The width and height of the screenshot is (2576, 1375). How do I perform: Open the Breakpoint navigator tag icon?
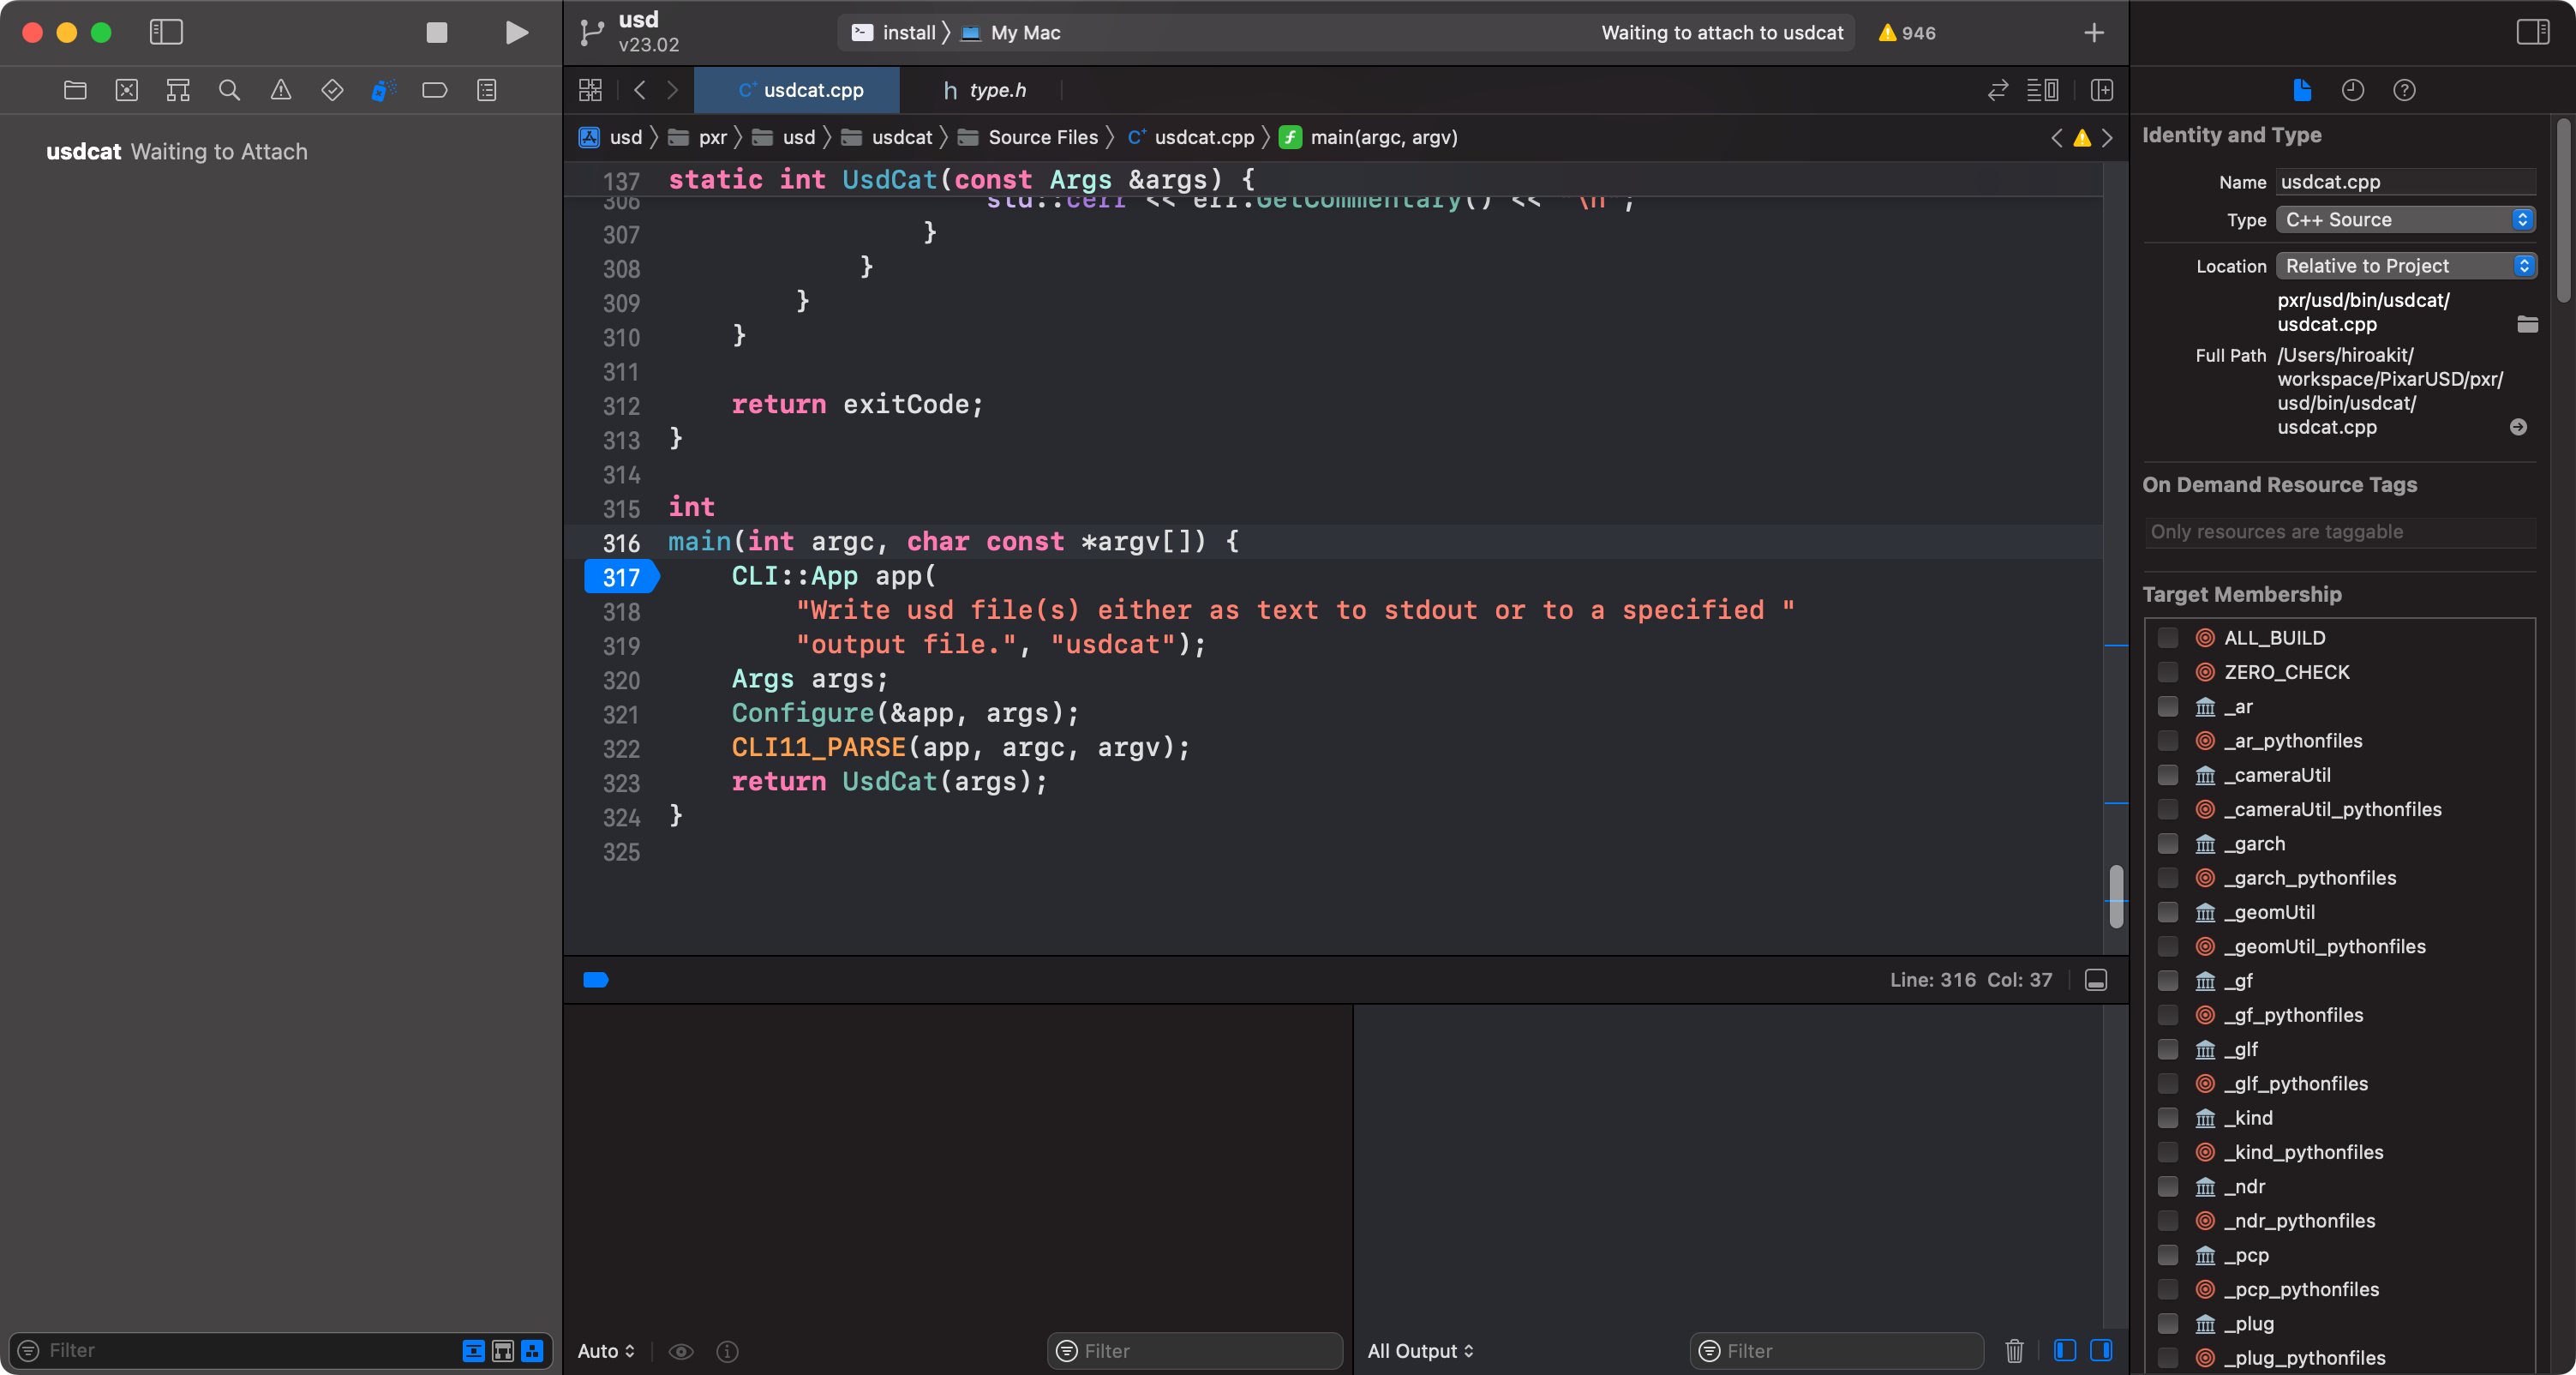(x=434, y=90)
